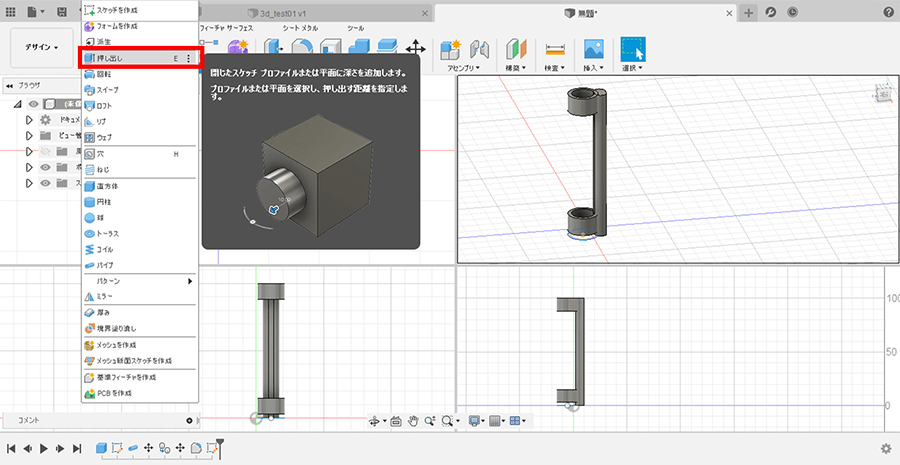The image size is (900, 465).
Task: Click the Save floppy disk icon
Action: pos(62,11)
